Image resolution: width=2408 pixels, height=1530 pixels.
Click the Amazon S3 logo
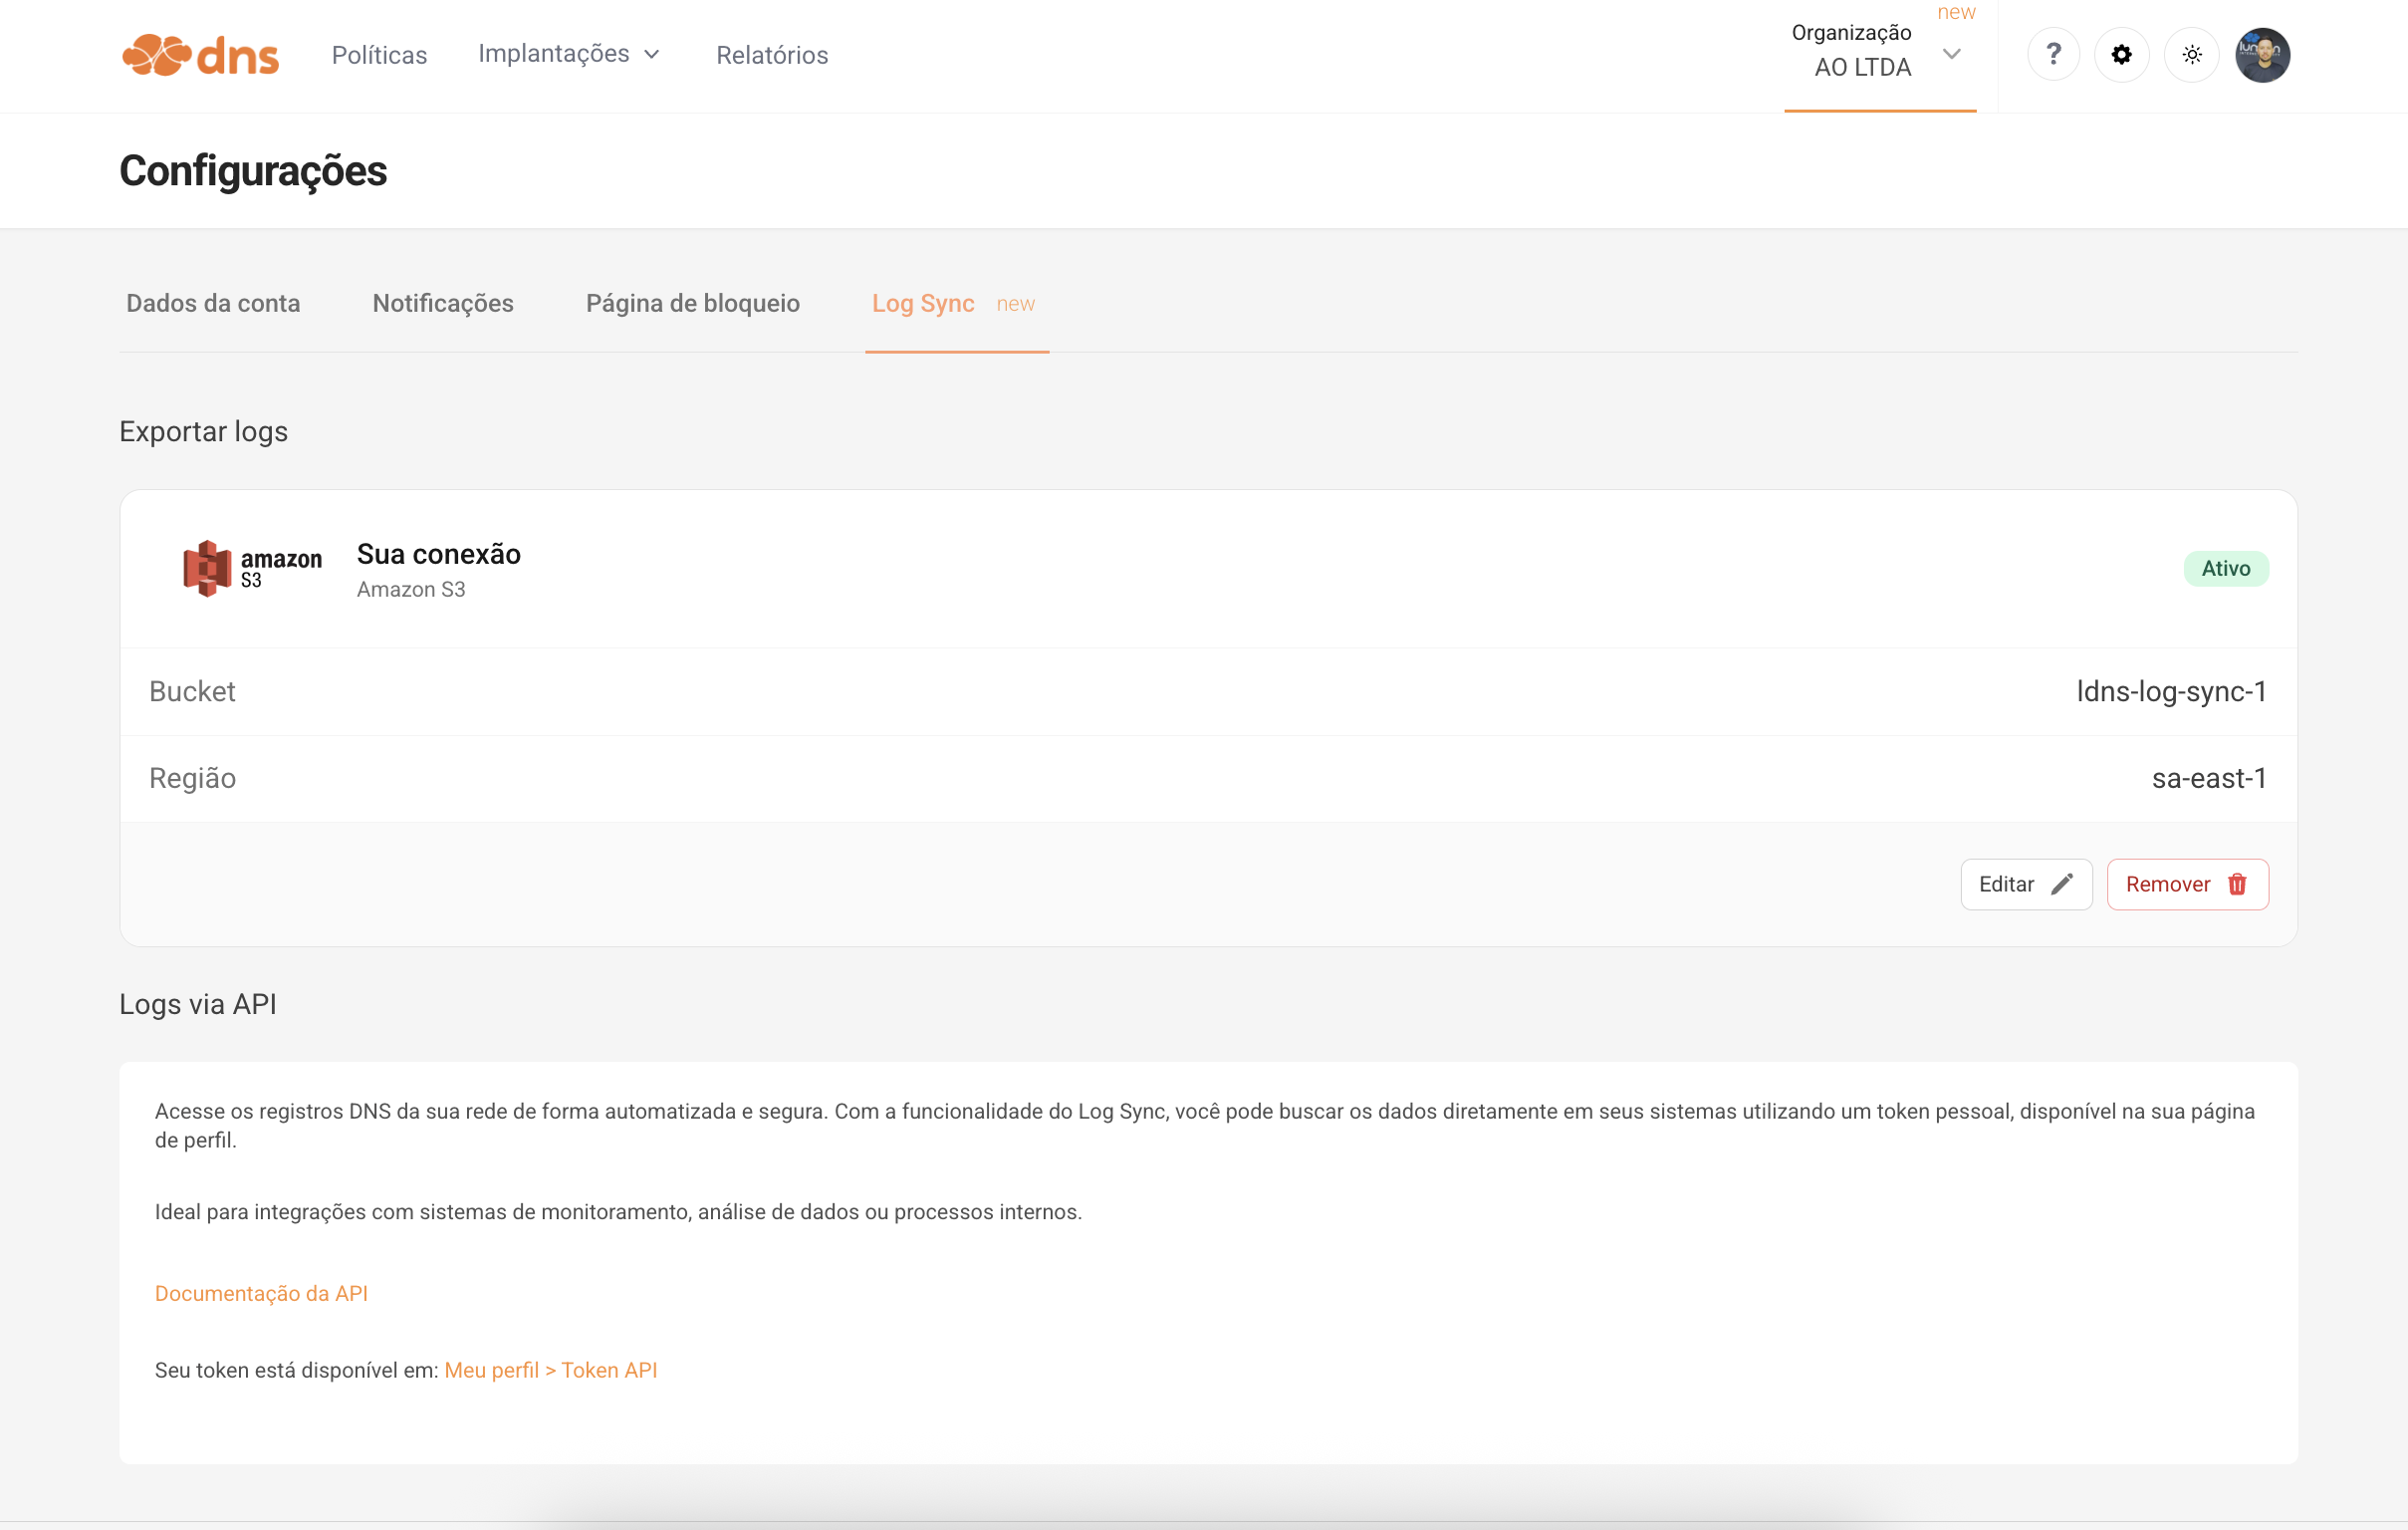tap(251, 568)
